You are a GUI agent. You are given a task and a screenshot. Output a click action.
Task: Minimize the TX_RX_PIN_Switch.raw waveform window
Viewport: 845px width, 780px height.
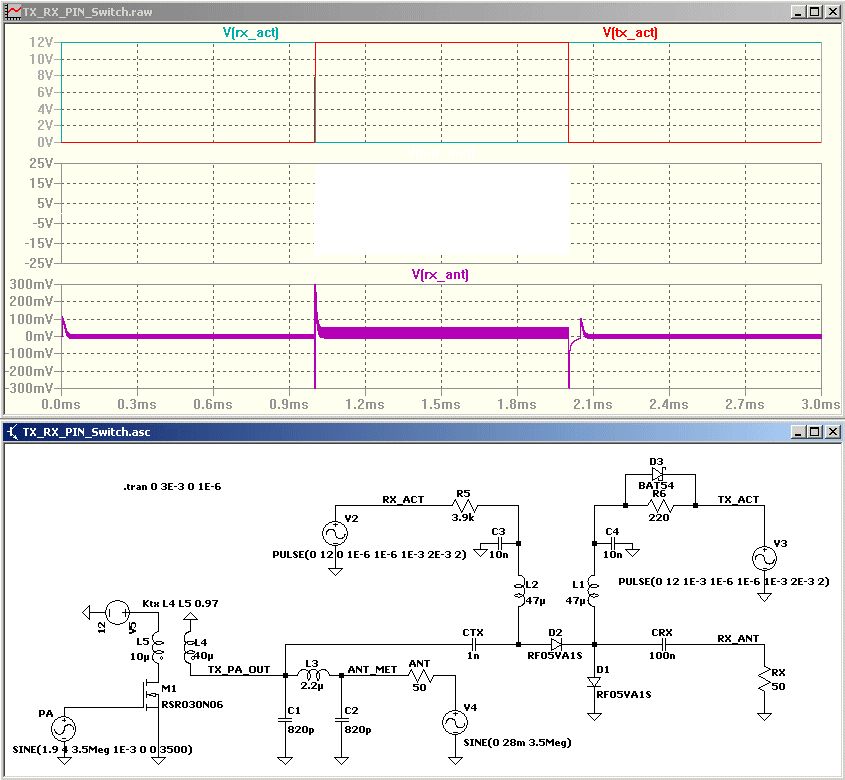pos(798,11)
